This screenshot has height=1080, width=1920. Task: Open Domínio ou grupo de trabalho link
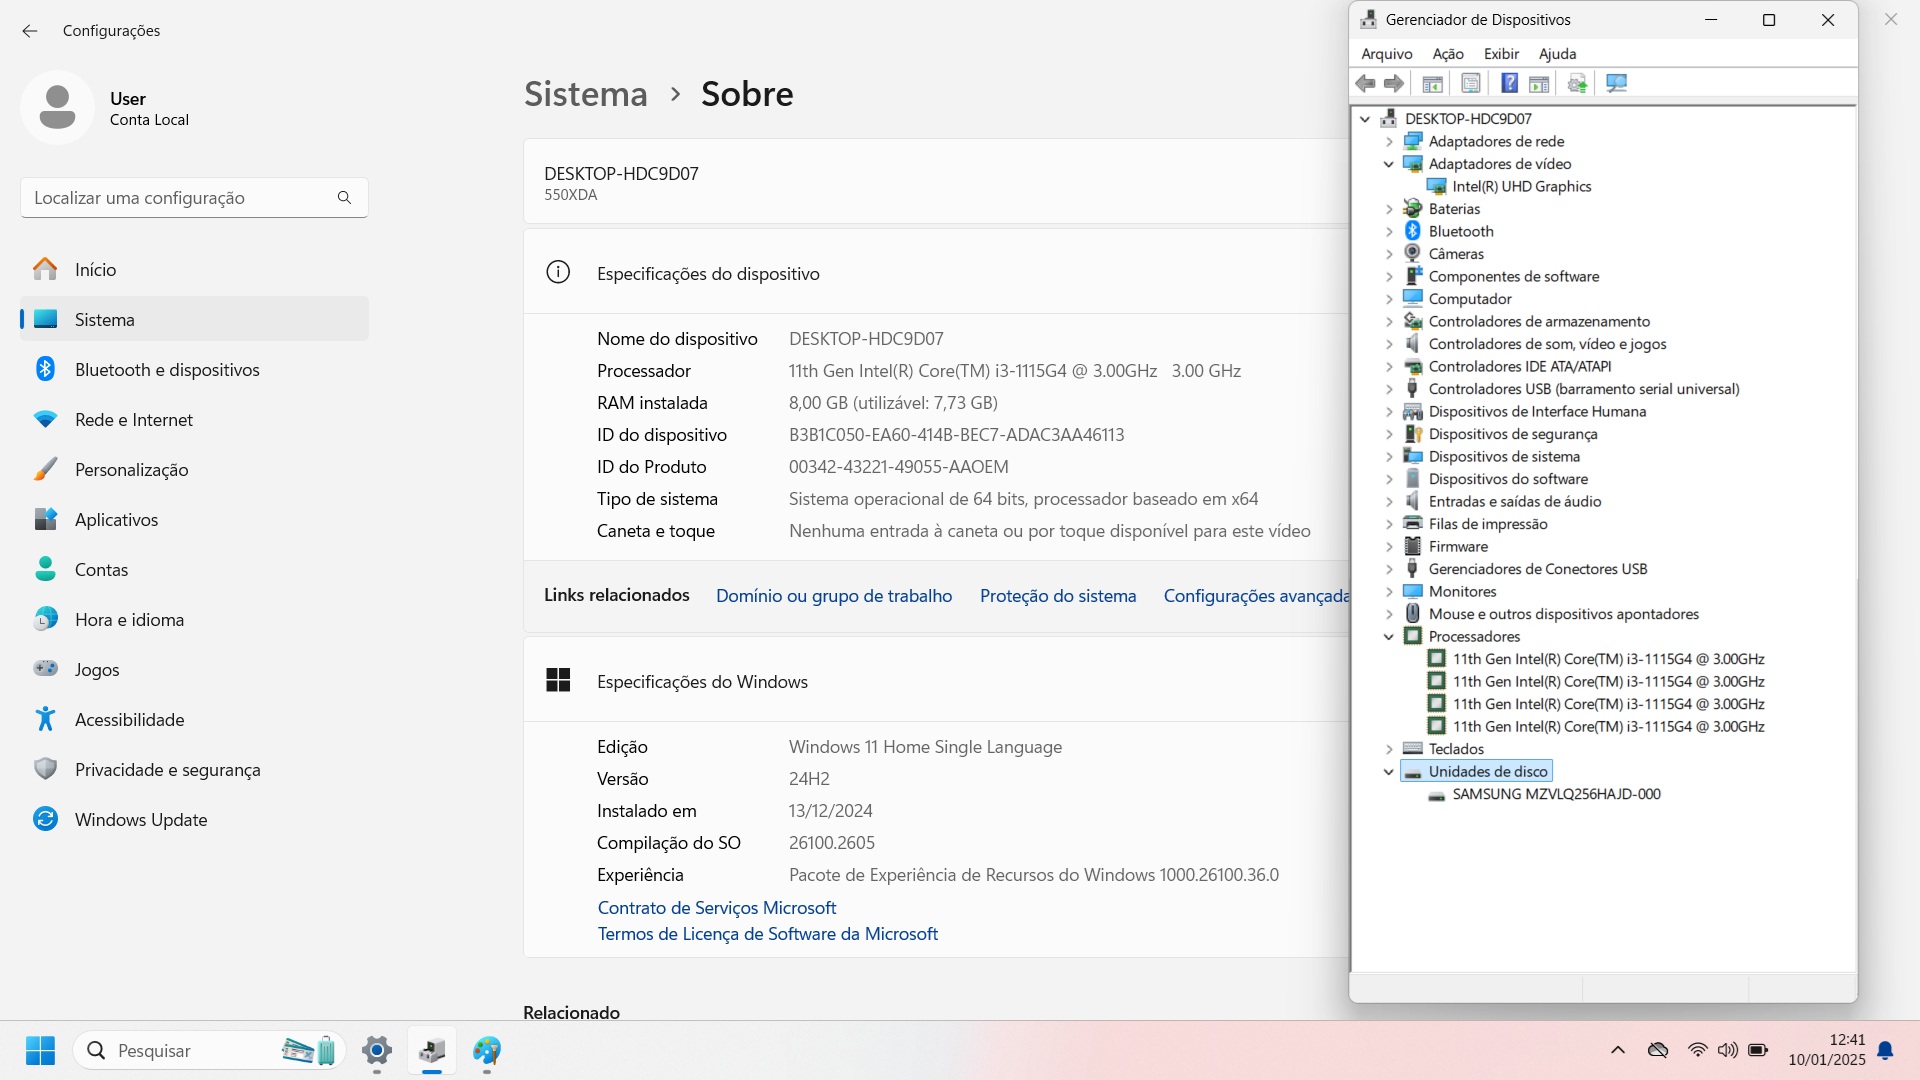pos(834,596)
